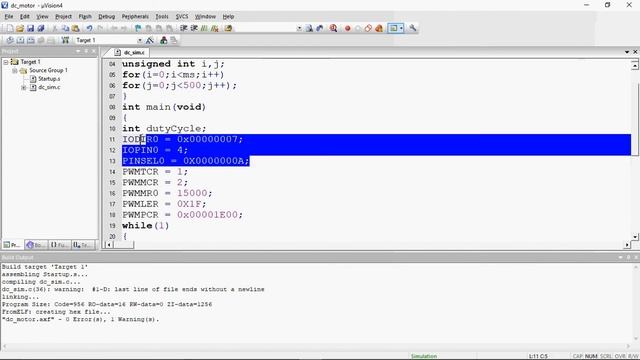
Task: Copy selection toolbar icon
Action: (x=65, y=28)
